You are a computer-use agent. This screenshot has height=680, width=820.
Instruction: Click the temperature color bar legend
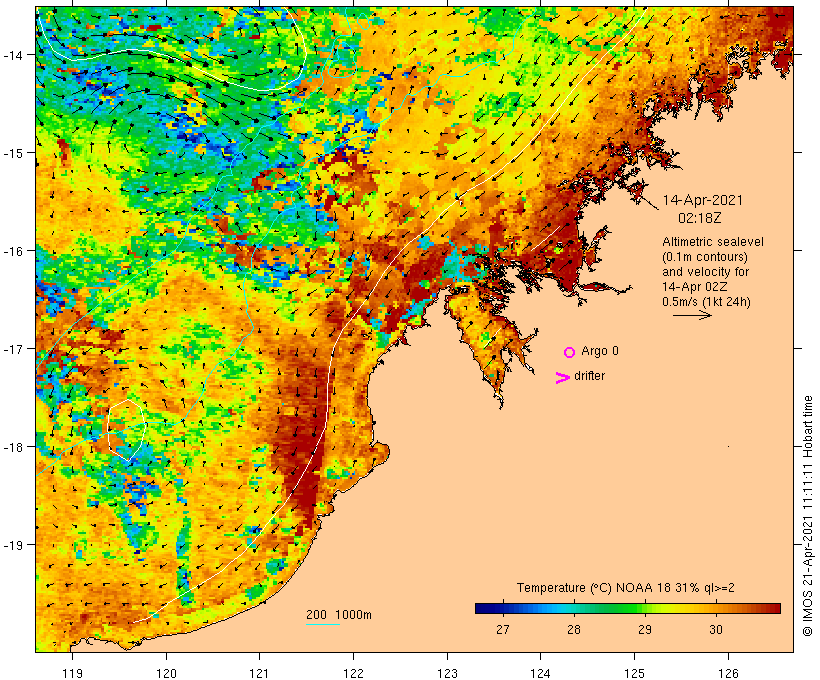(x=628, y=608)
